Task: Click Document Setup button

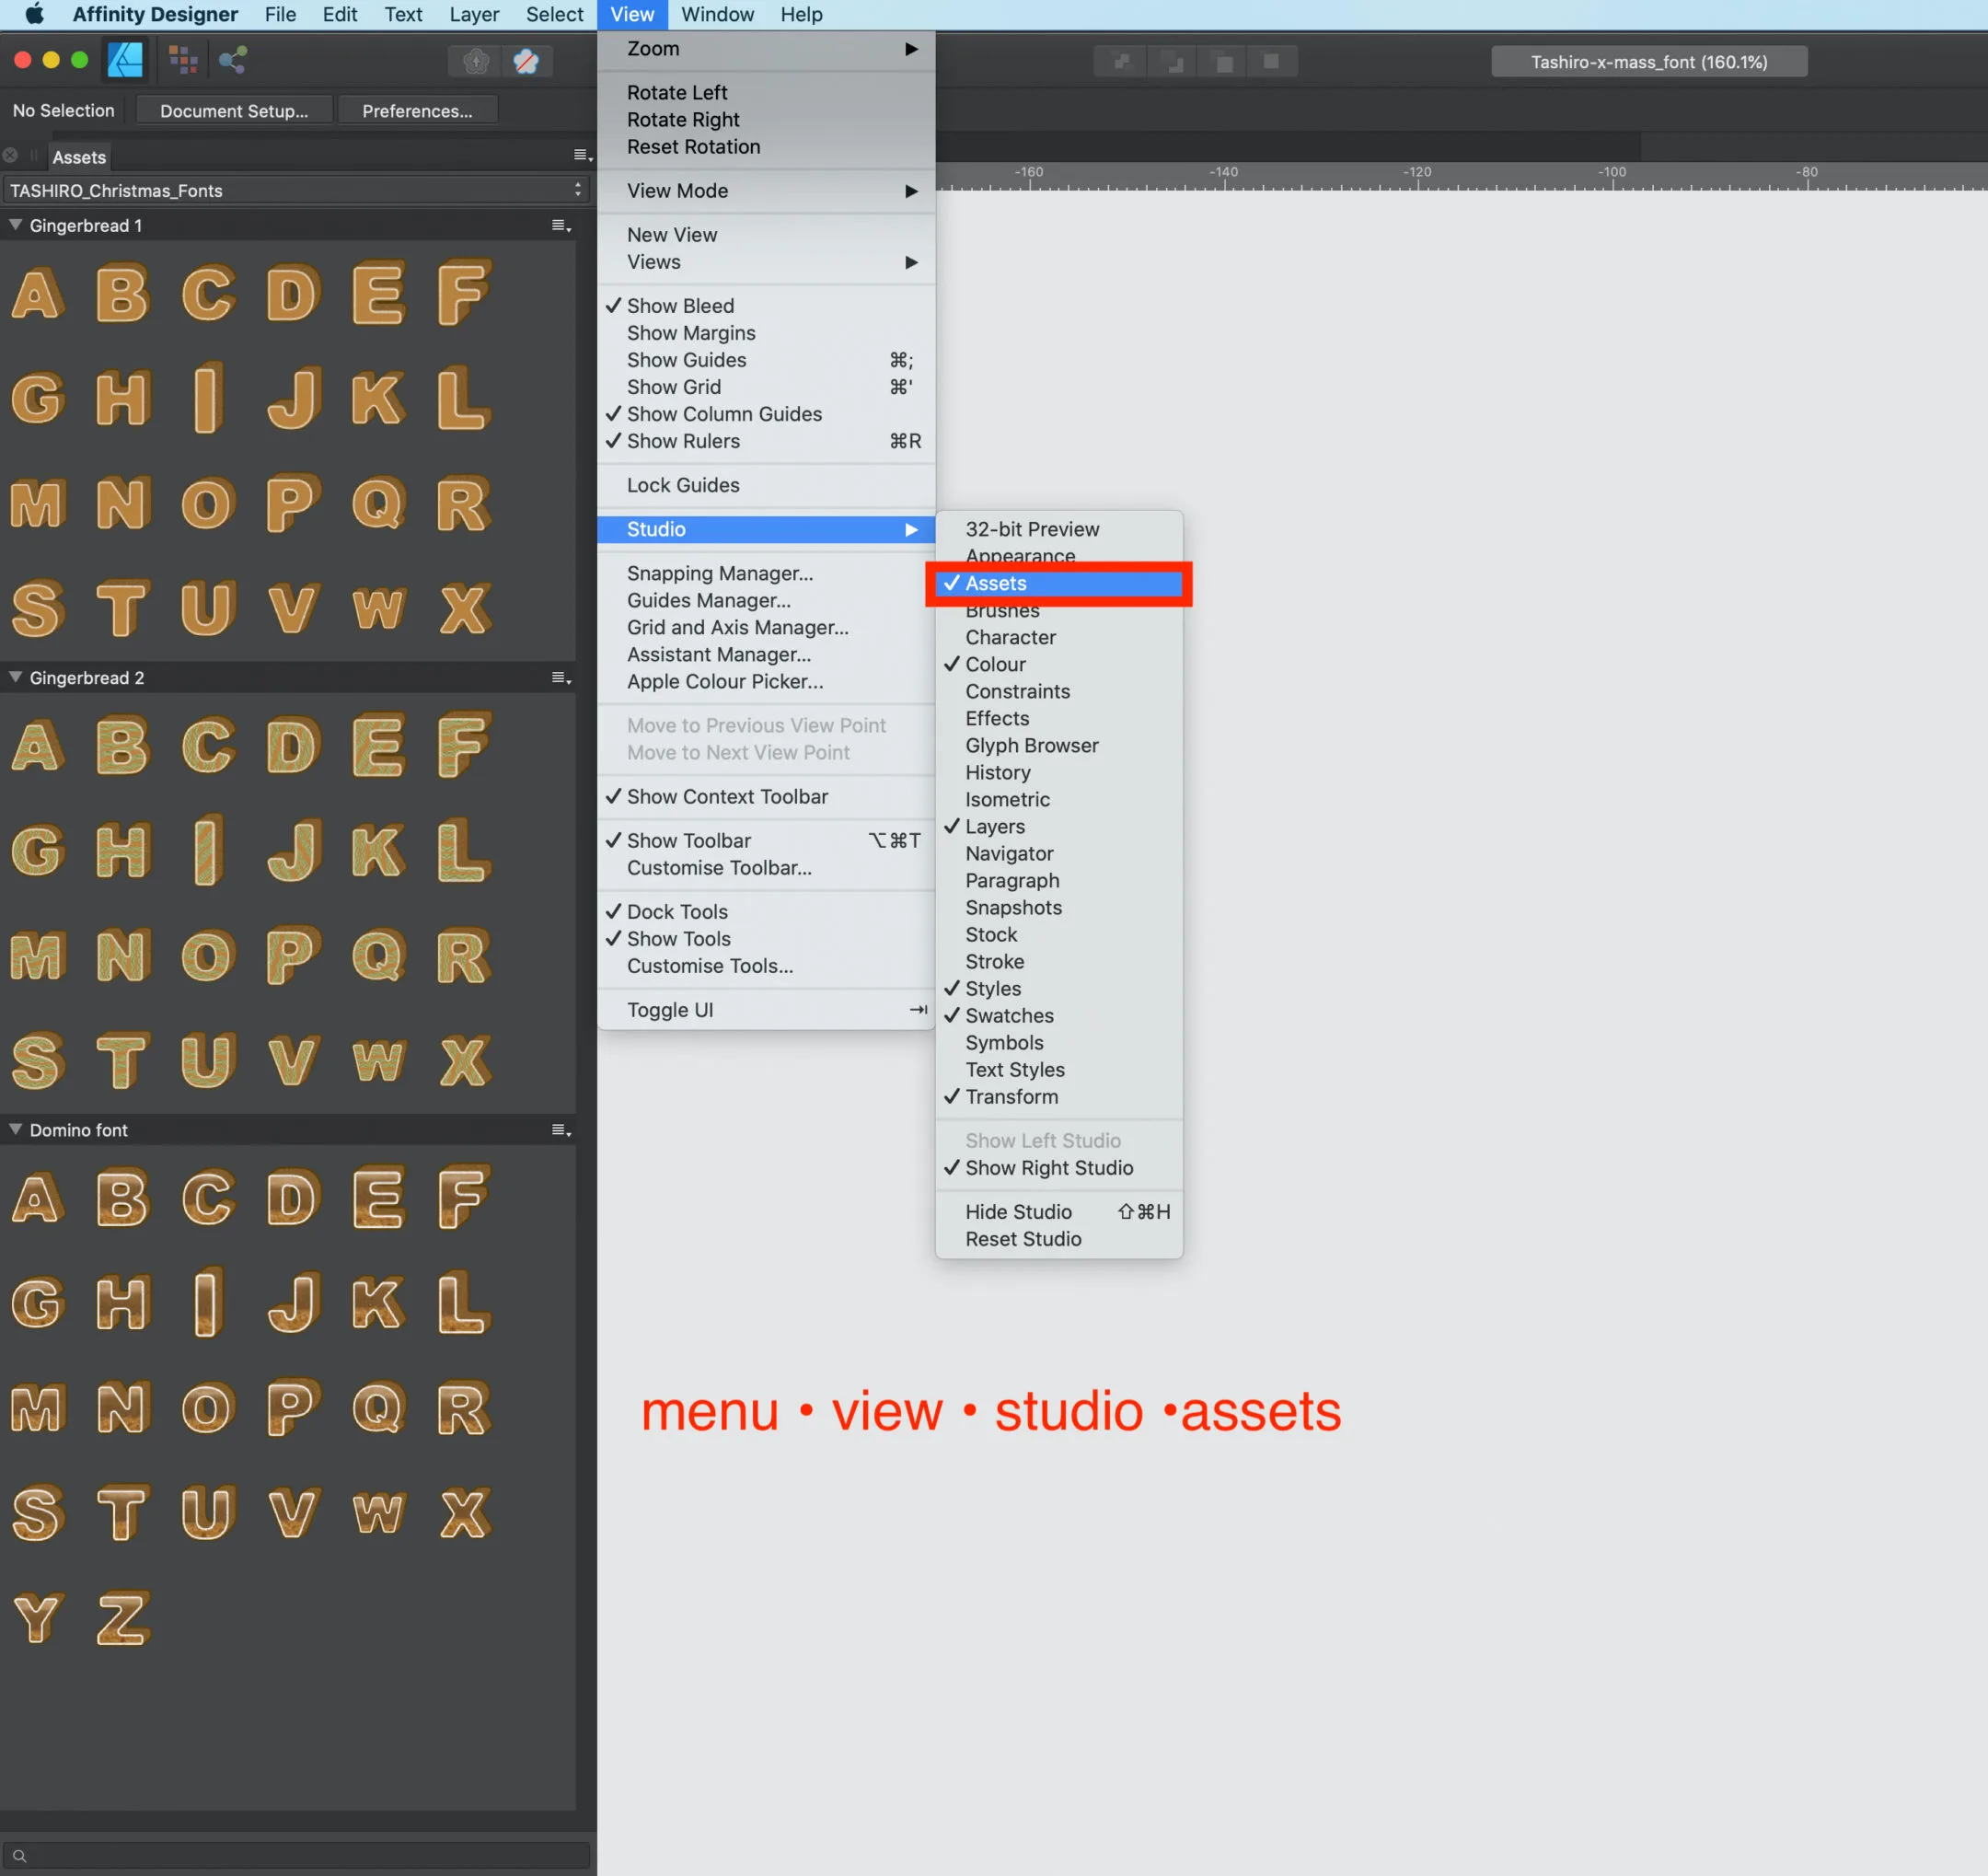Action: pos(233,110)
